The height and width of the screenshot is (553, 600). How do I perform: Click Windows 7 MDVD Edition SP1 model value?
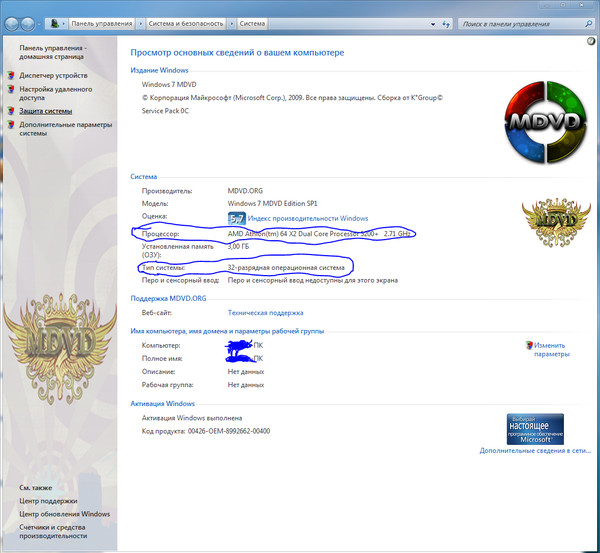[x=272, y=203]
